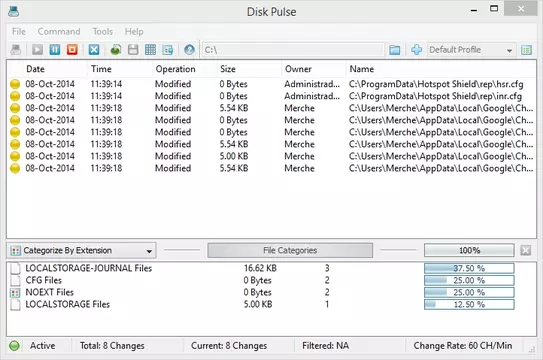Open the charts icon in the toolbar
The image size is (543, 360).
click(x=116, y=50)
